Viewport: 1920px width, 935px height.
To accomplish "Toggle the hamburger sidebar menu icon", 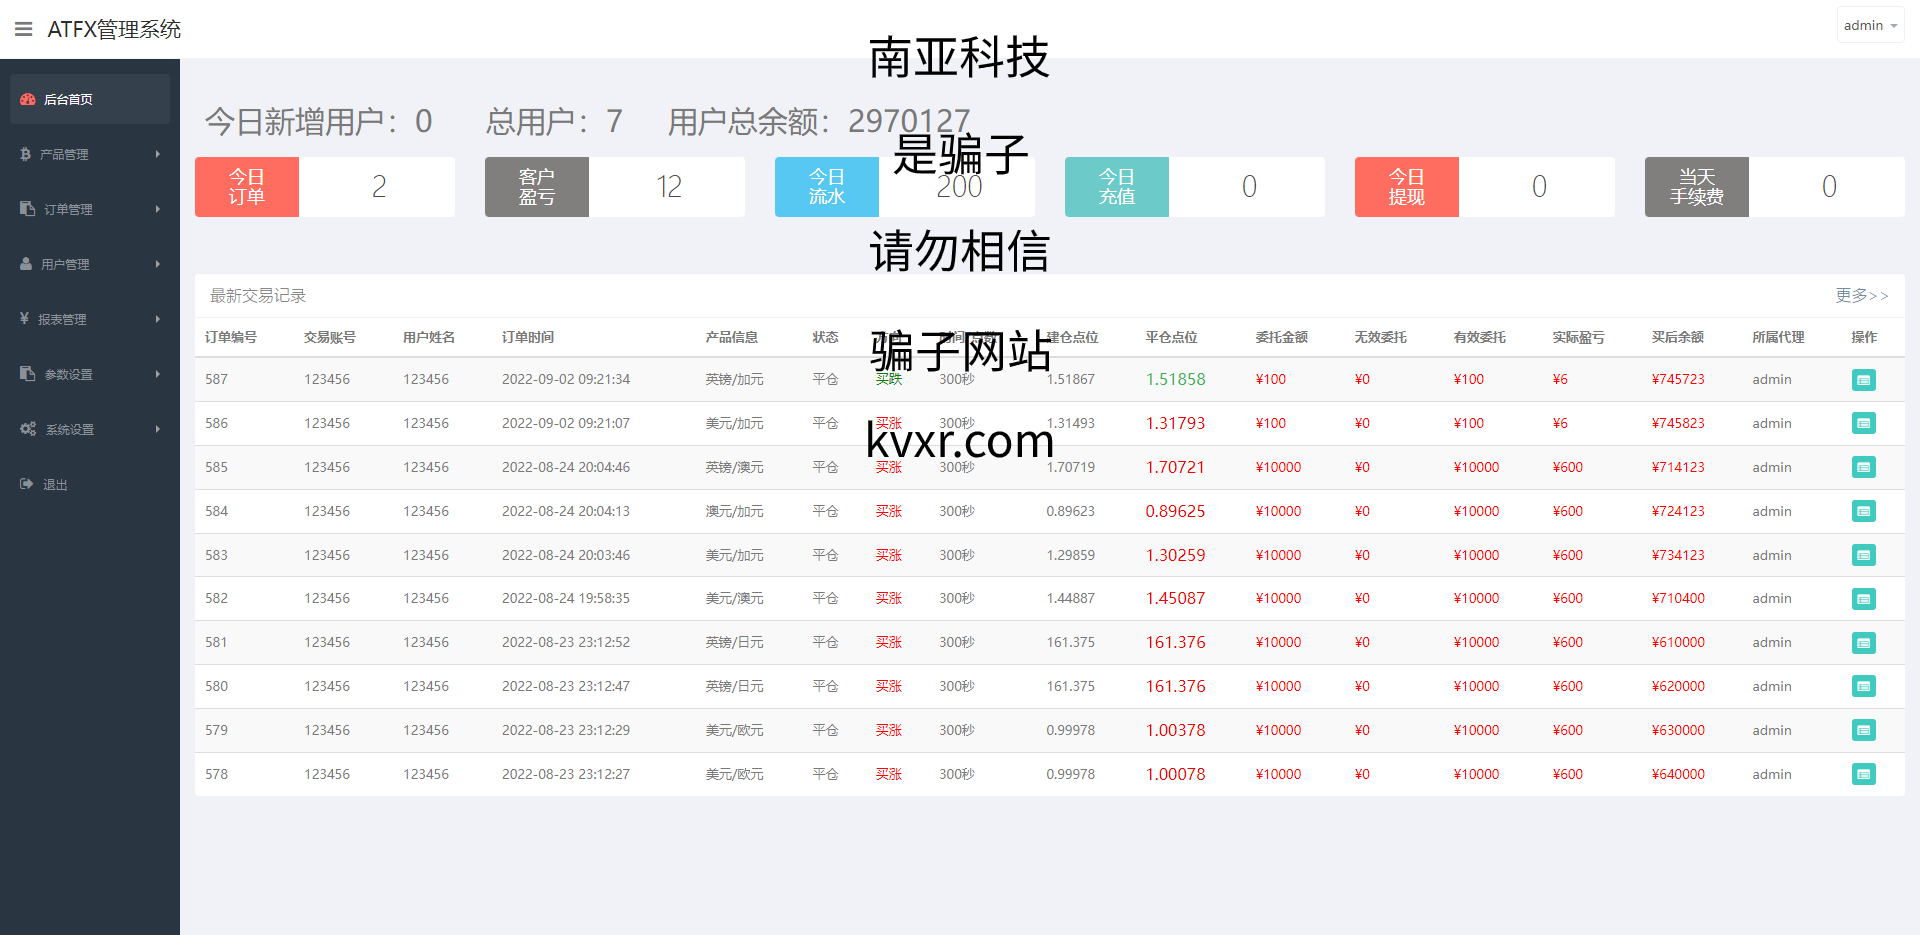I will pos(24,29).
